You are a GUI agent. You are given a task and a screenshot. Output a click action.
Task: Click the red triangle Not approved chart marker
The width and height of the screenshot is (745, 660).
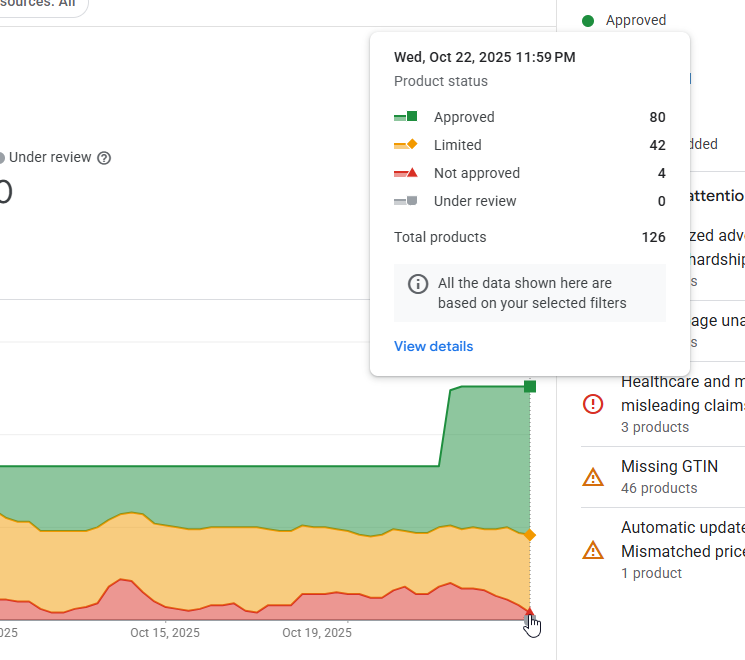[x=530, y=612]
